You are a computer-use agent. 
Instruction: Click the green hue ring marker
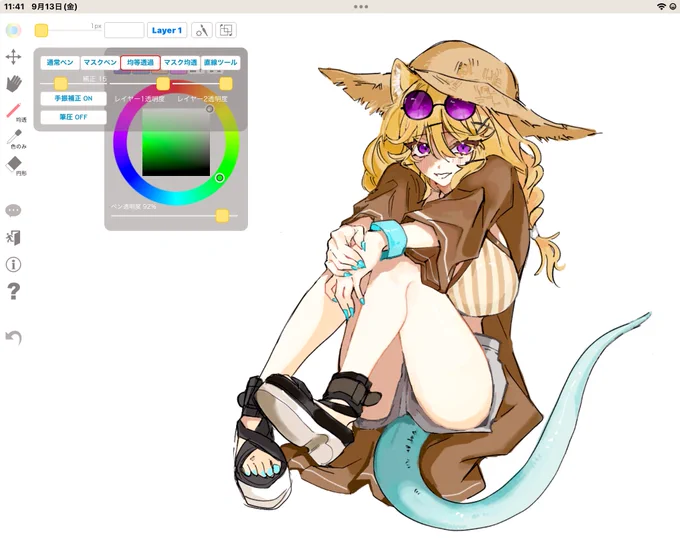click(x=219, y=178)
